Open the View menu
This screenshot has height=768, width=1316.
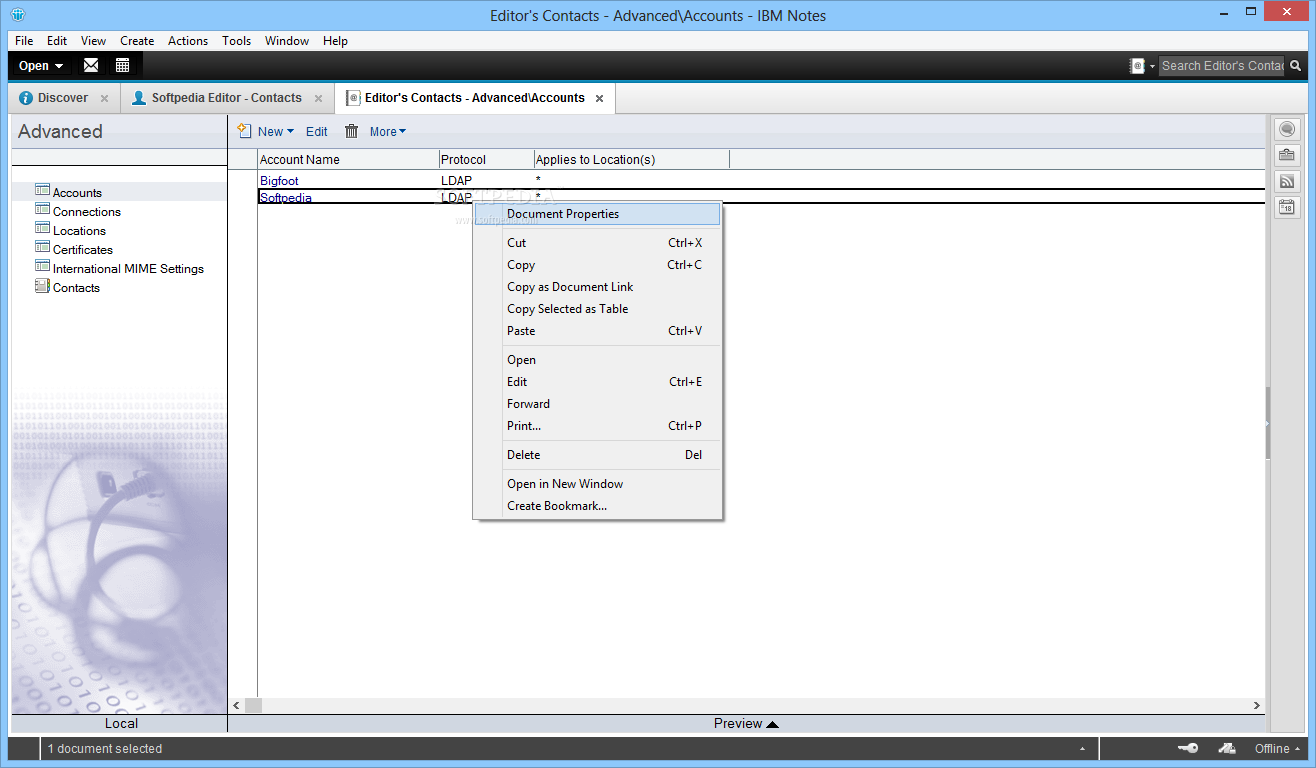coord(93,41)
